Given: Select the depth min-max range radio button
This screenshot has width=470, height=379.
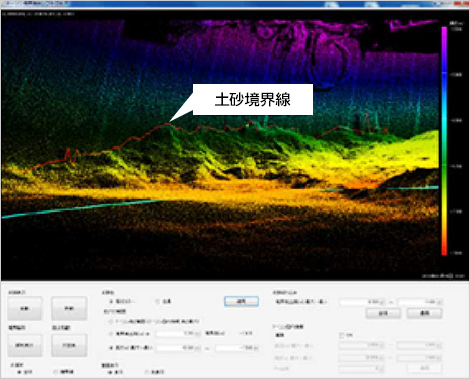Looking at the screenshot, I should (x=111, y=348).
